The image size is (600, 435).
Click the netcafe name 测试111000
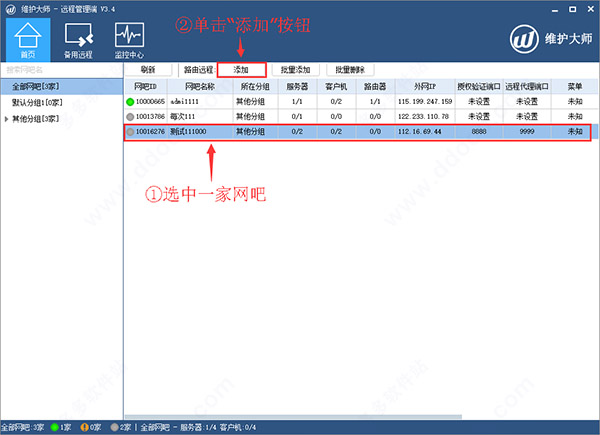pos(188,132)
